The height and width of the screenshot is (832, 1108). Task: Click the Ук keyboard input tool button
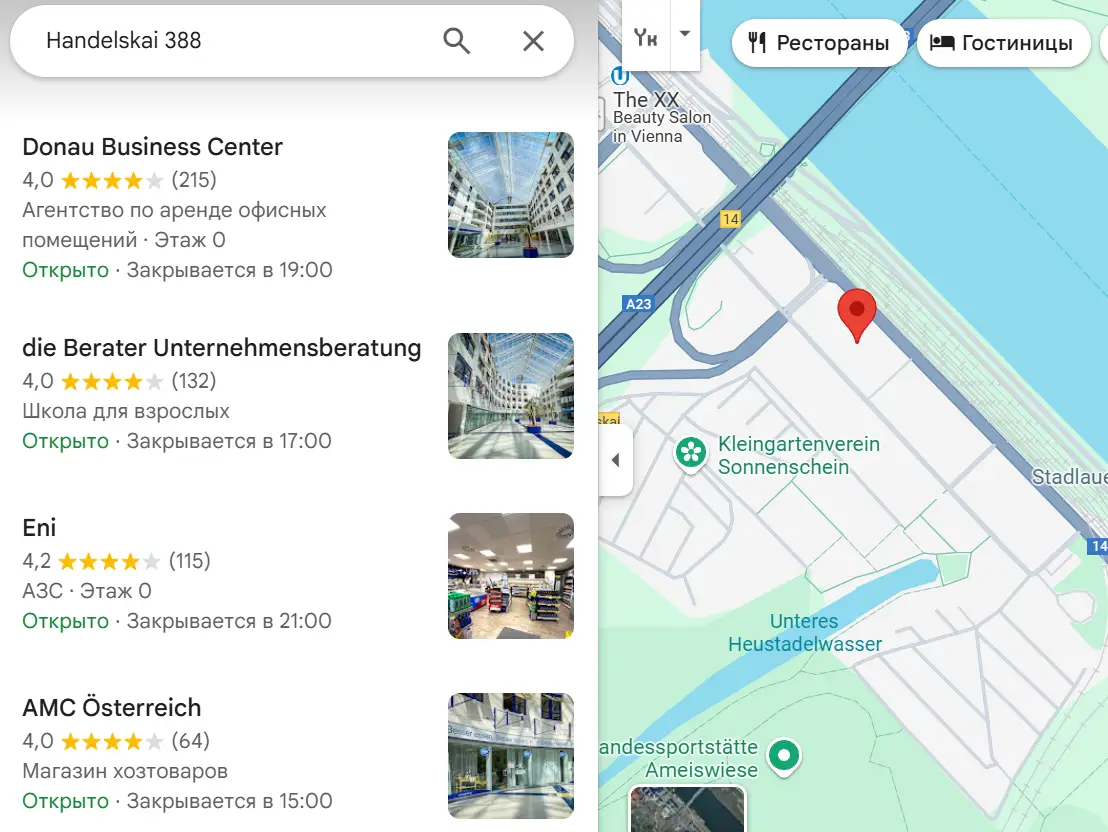point(646,37)
